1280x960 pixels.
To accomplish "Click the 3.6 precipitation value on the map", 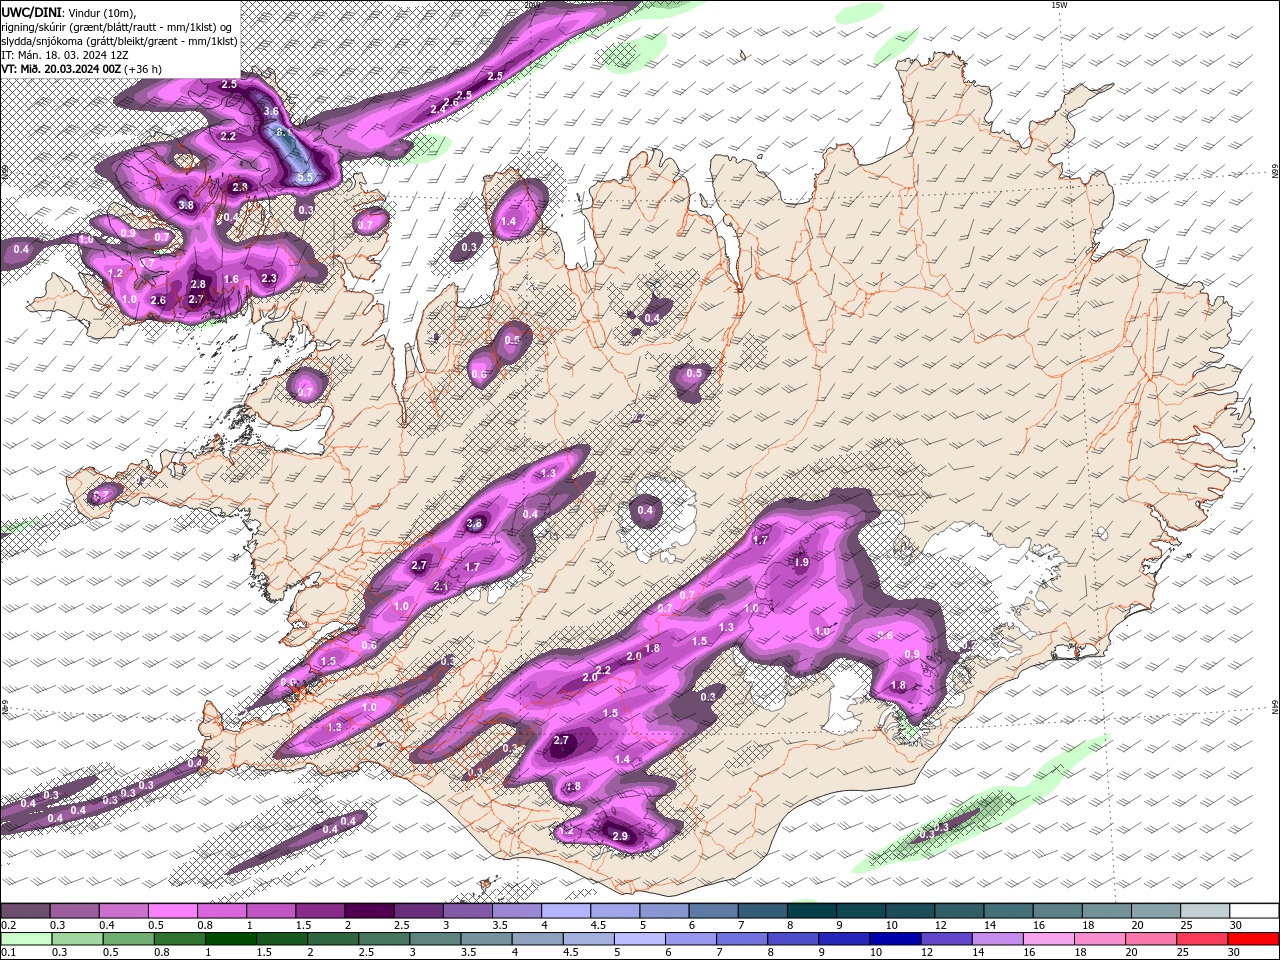I will point(271,111).
